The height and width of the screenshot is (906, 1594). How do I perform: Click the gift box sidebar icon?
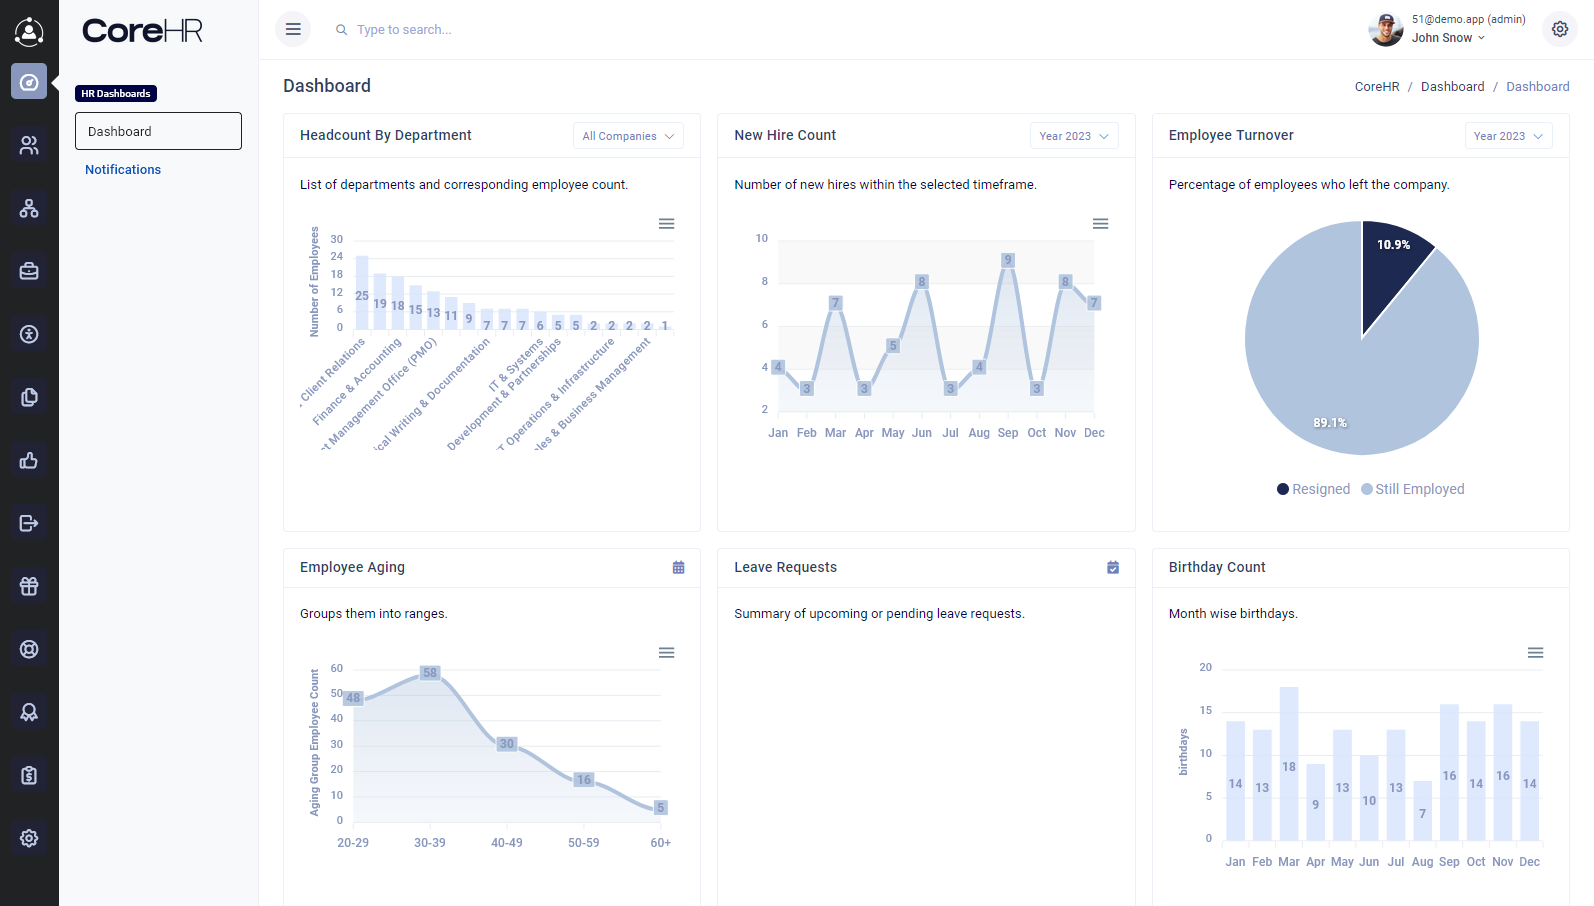pos(29,586)
